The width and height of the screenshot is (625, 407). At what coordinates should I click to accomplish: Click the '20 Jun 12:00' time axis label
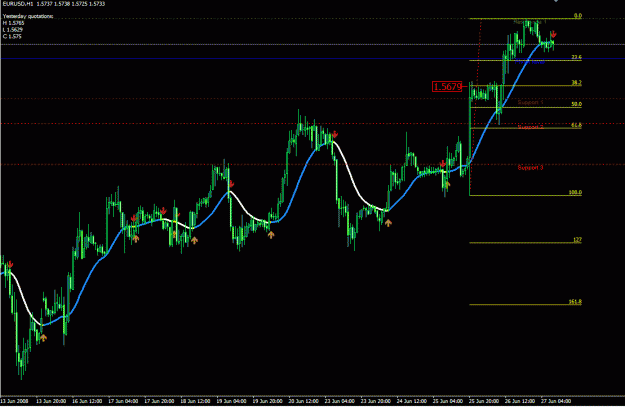(x=303, y=401)
